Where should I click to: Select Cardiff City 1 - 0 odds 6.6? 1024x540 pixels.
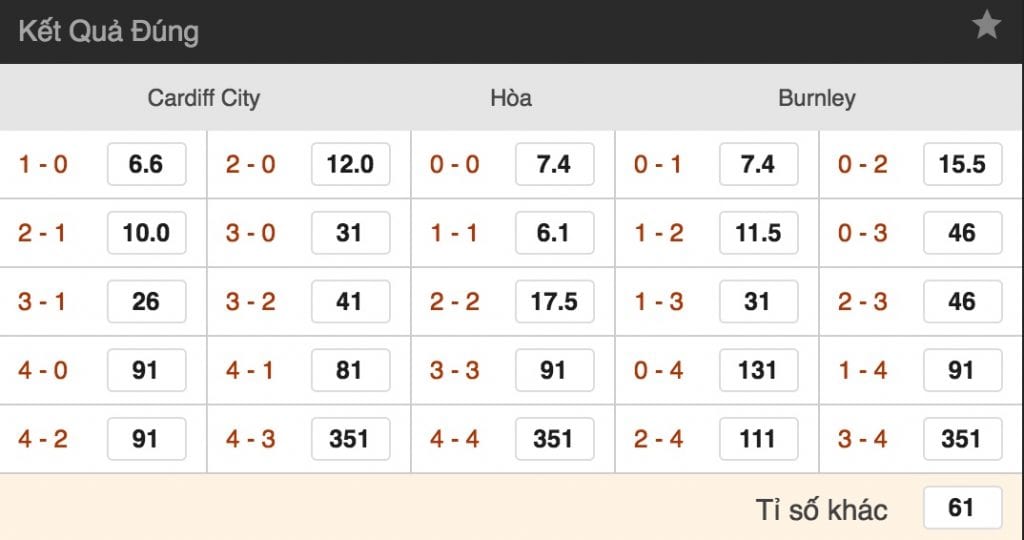tap(146, 164)
